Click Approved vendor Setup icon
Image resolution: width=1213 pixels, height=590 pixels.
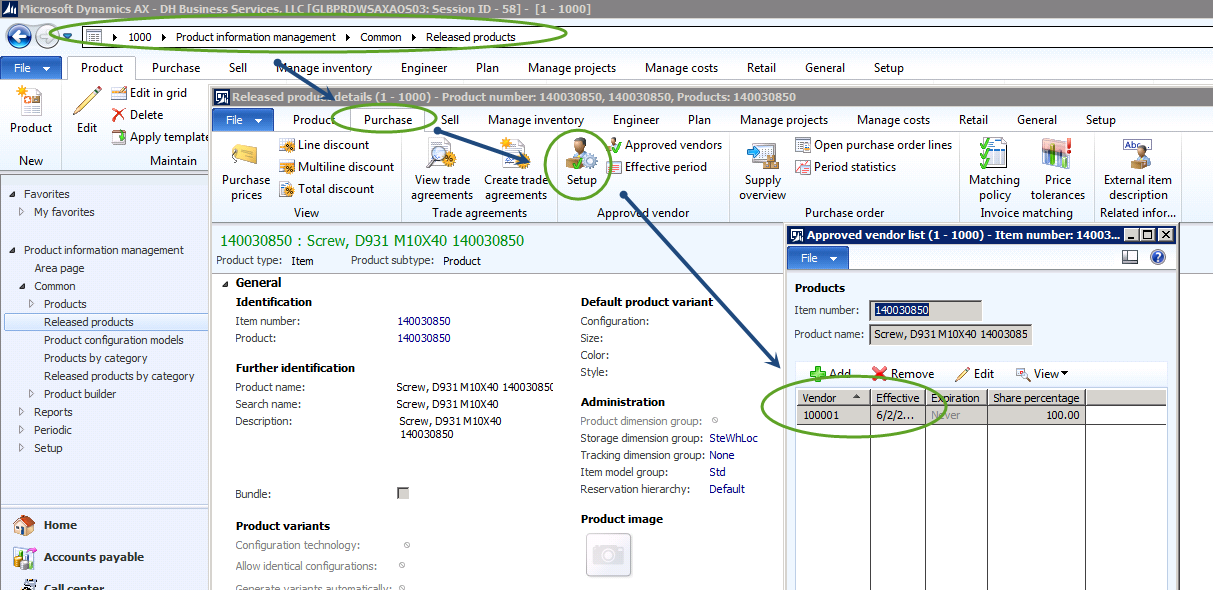(x=581, y=164)
